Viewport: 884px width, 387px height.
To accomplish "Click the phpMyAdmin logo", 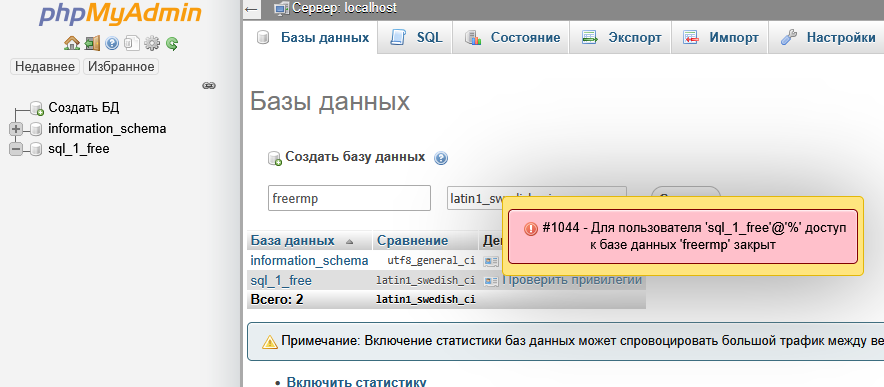I will (x=120, y=15).
